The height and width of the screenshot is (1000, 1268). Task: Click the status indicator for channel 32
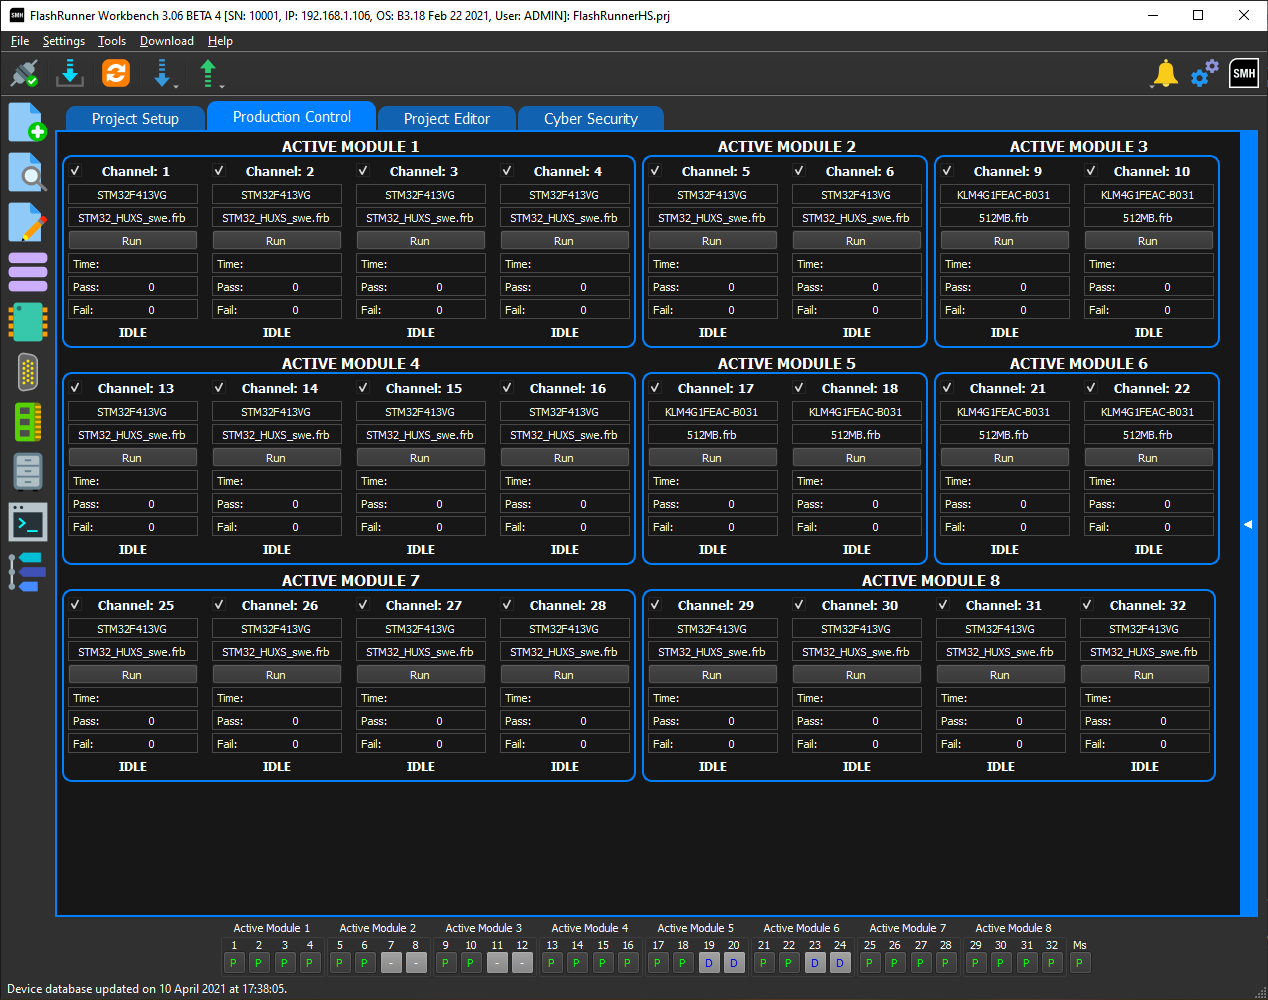(1052, 963)
